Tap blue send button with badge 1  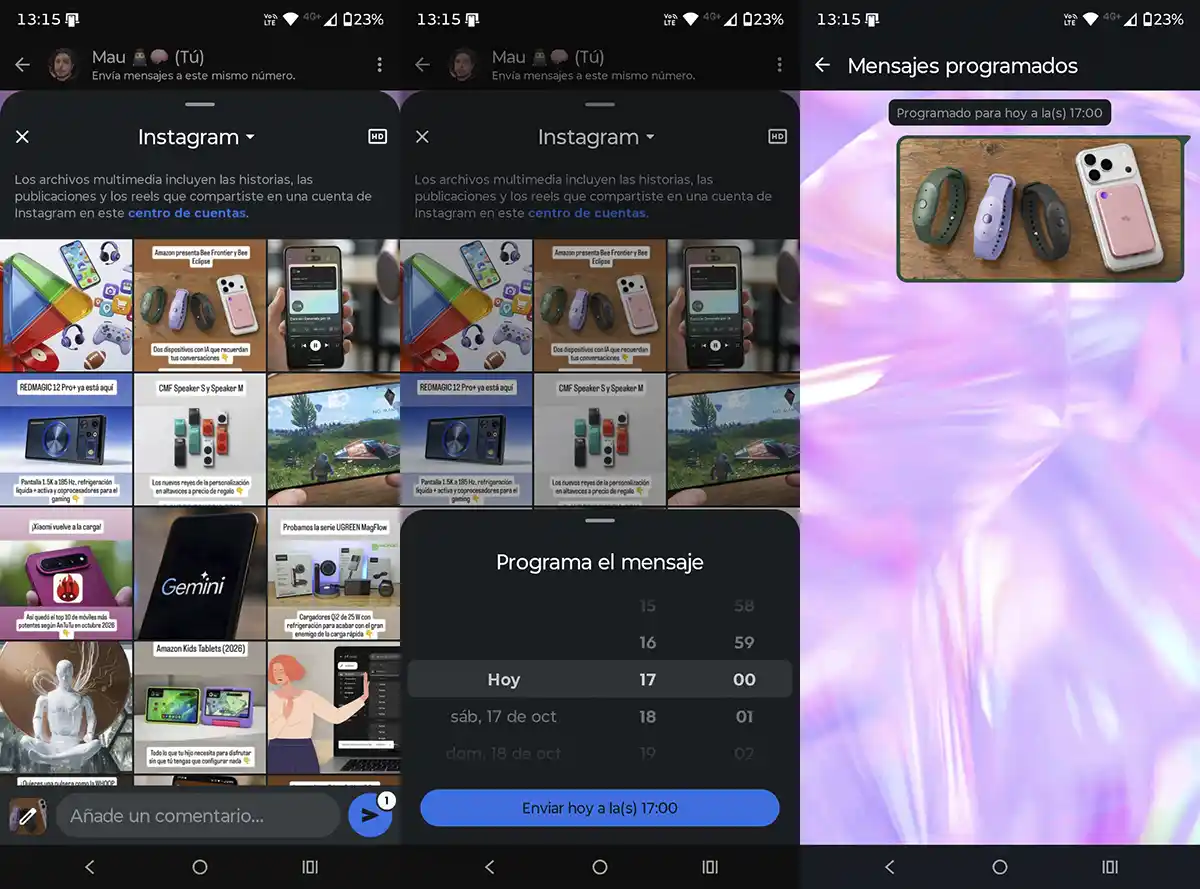(370, 816)
